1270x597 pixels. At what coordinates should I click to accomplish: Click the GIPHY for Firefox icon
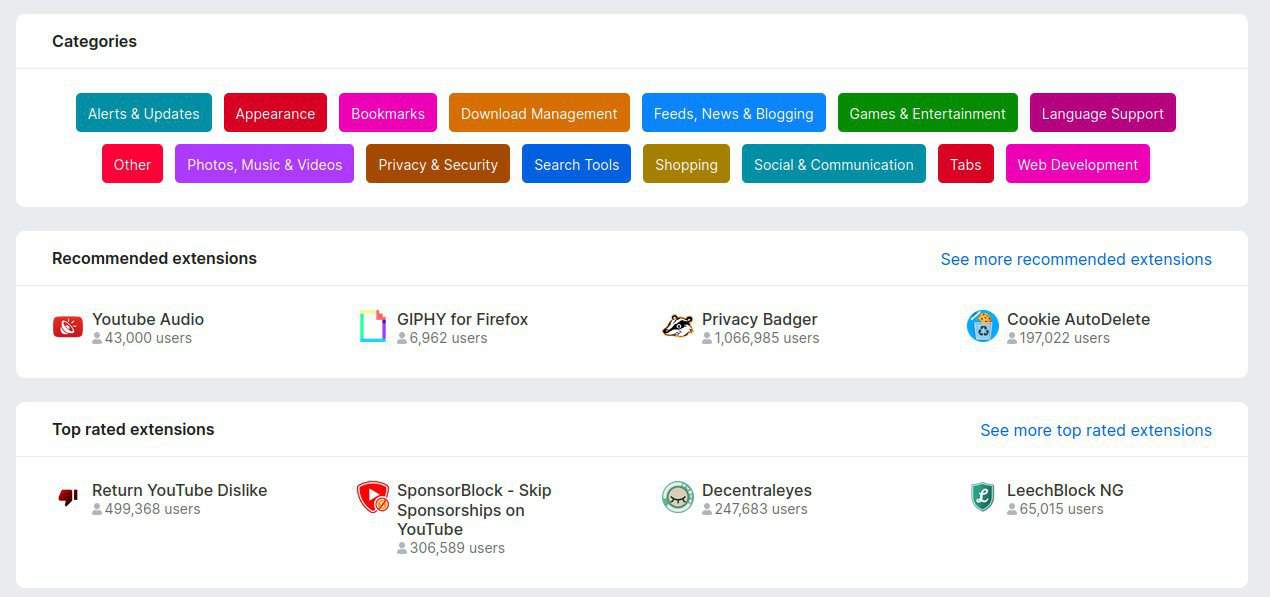(373, 327)
